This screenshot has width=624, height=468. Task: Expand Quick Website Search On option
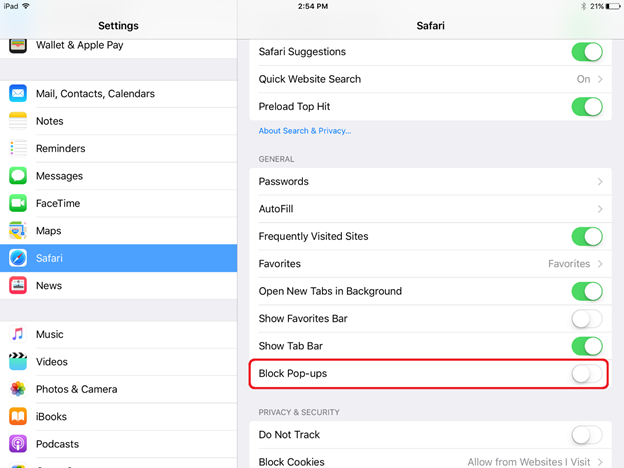(x=590, y=79)
